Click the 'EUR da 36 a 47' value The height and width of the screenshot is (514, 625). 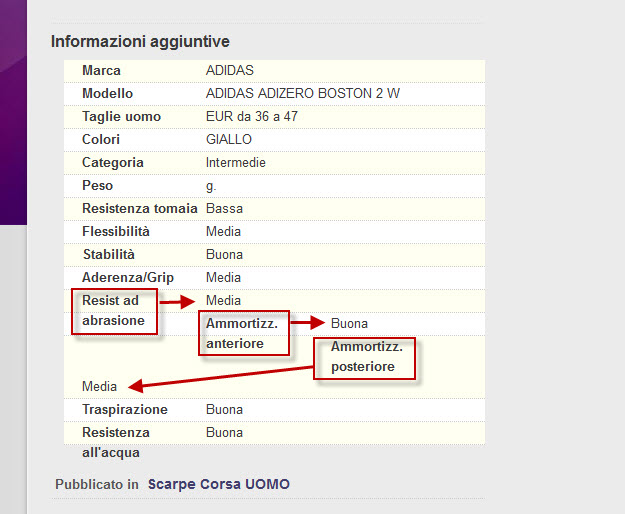pos(252,116)
